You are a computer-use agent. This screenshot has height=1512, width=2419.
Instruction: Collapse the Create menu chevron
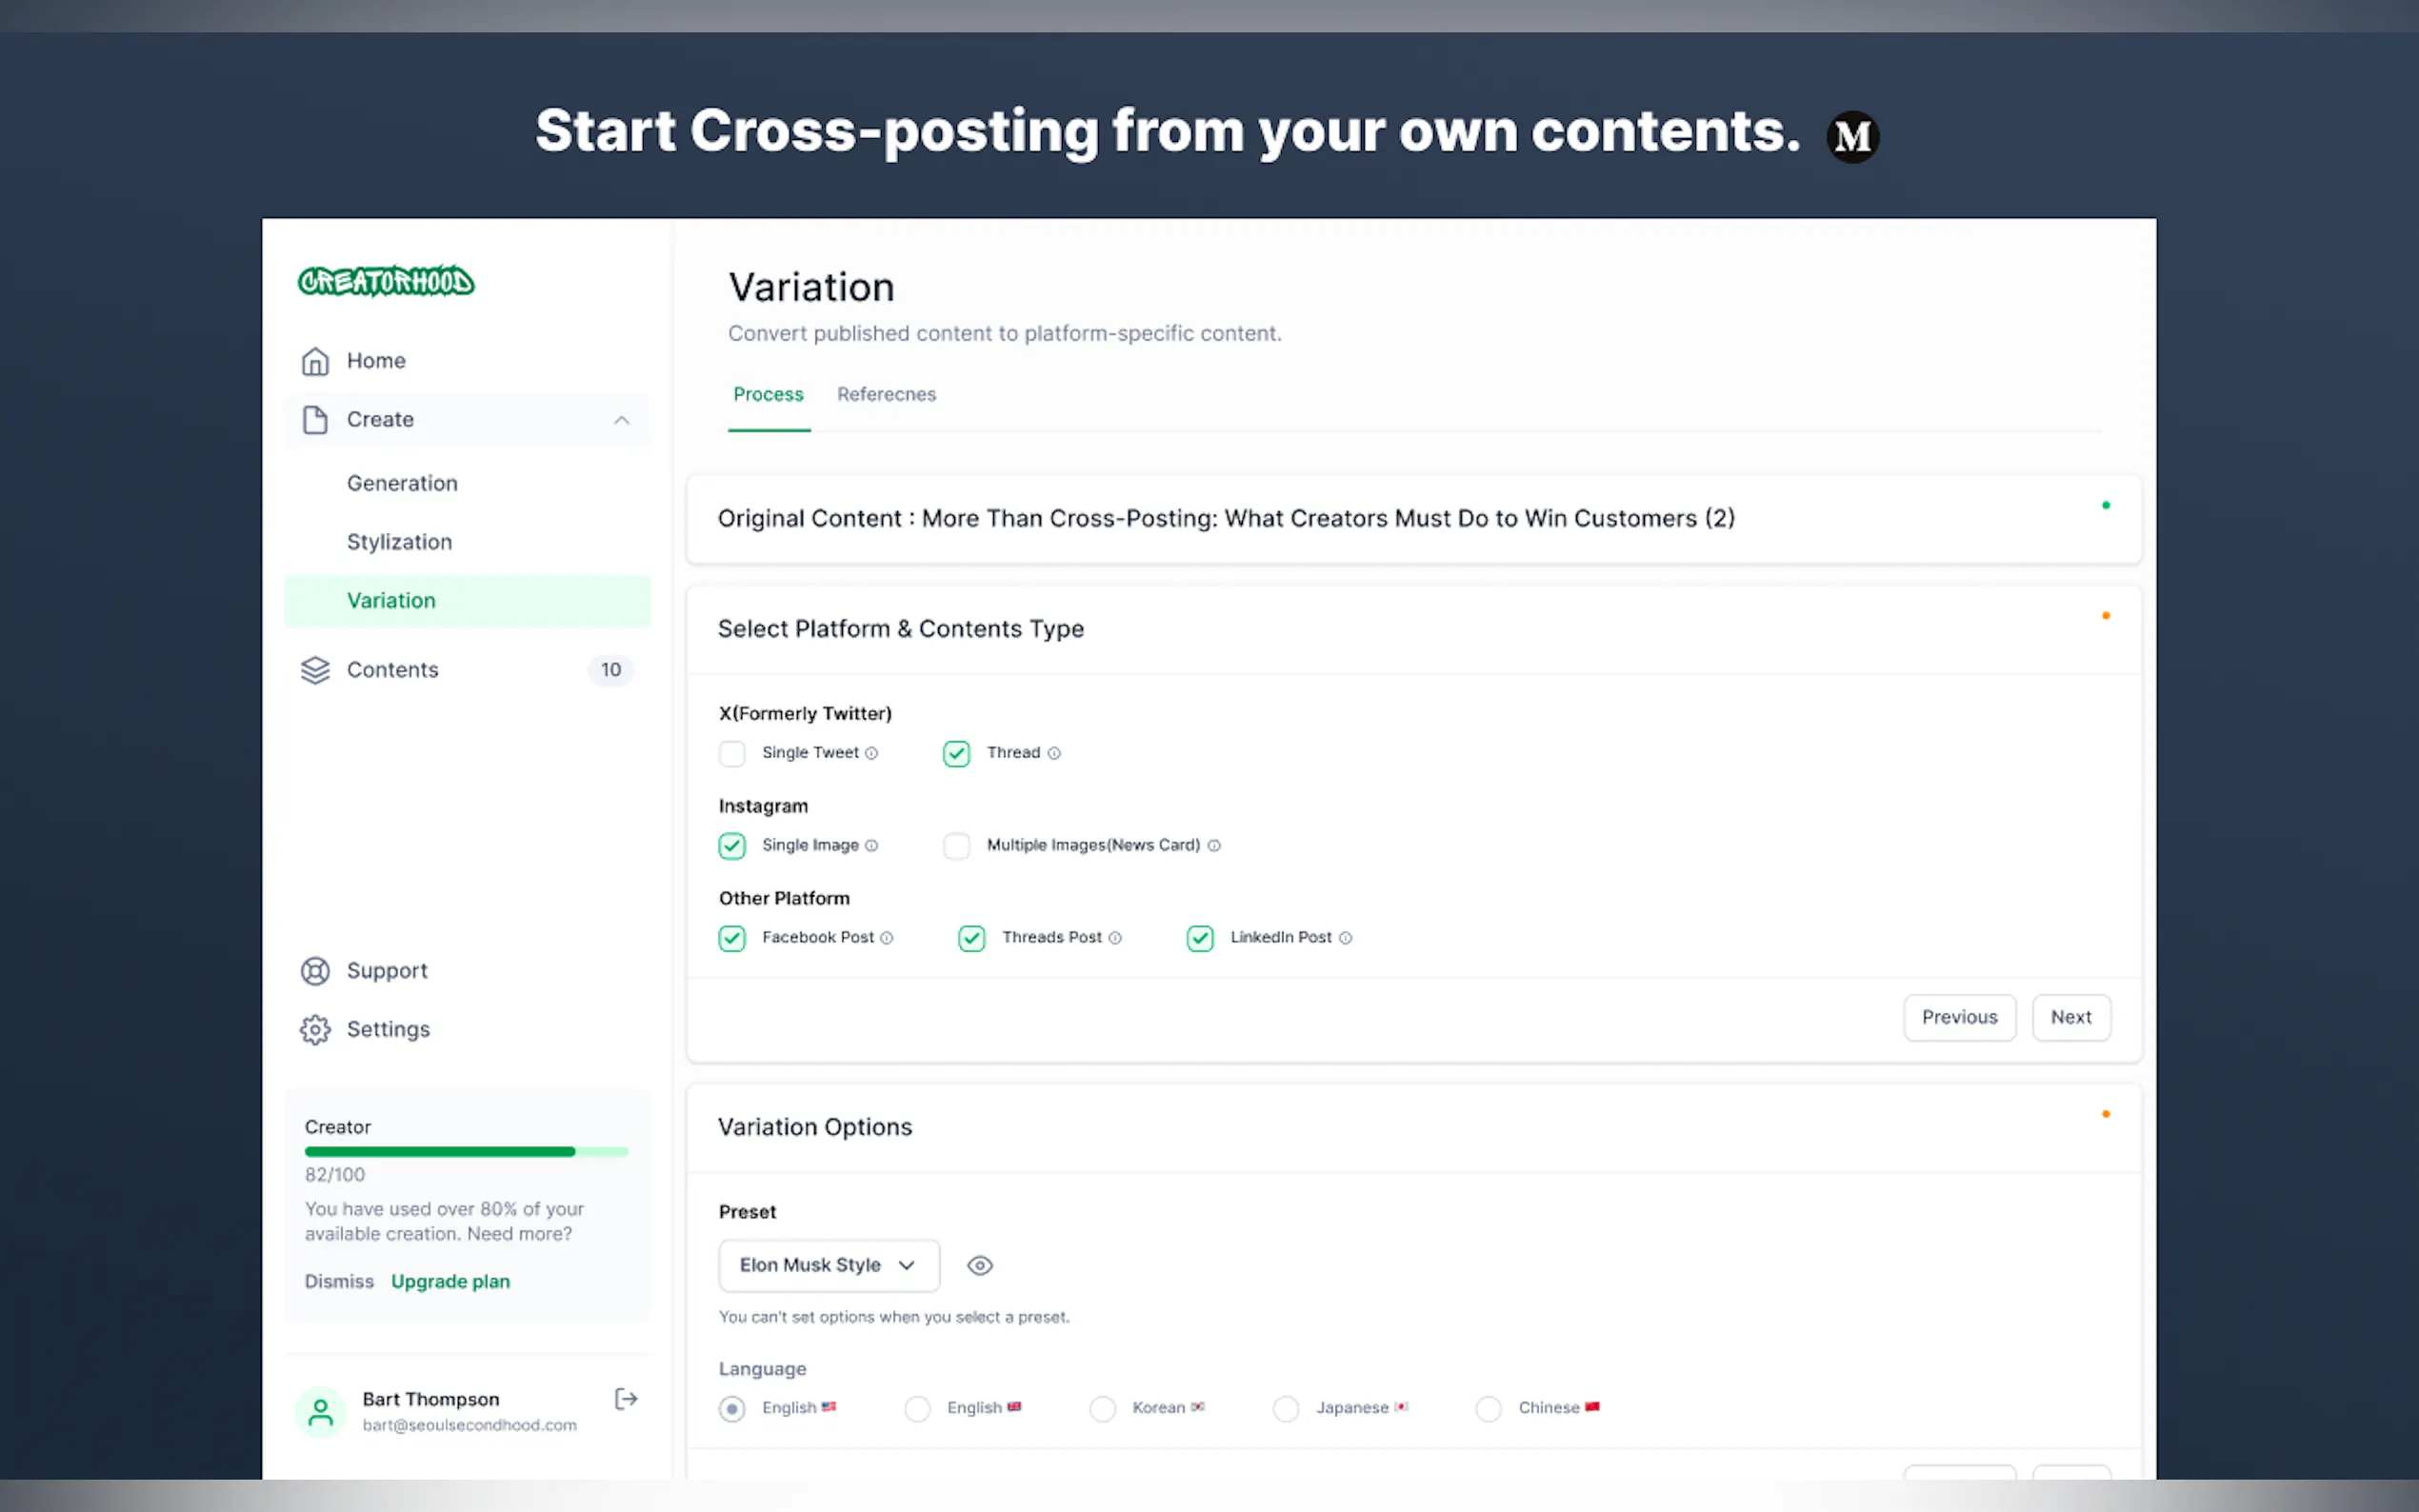pos(621,421)
